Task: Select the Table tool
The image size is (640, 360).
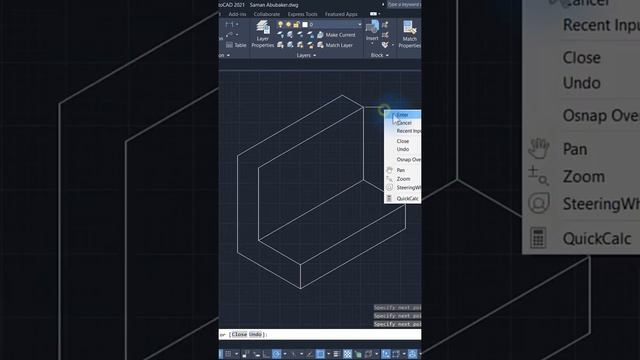Action: (x=236, y=45)
